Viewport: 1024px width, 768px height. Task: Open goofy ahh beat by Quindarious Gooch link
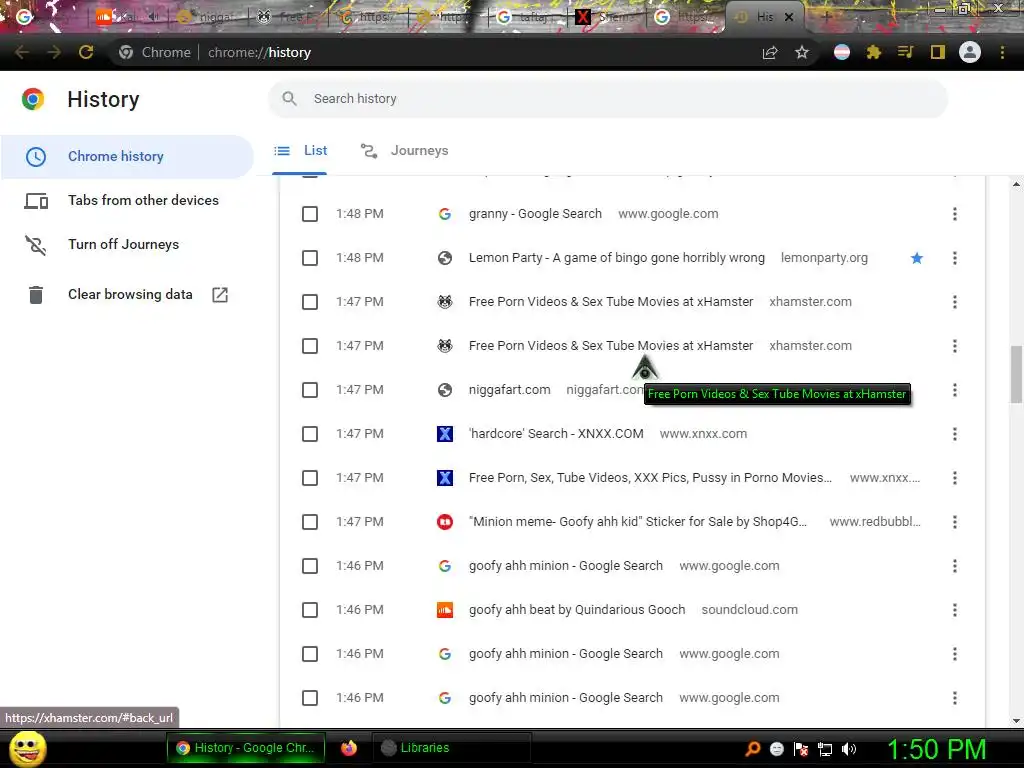click(577, 610)
